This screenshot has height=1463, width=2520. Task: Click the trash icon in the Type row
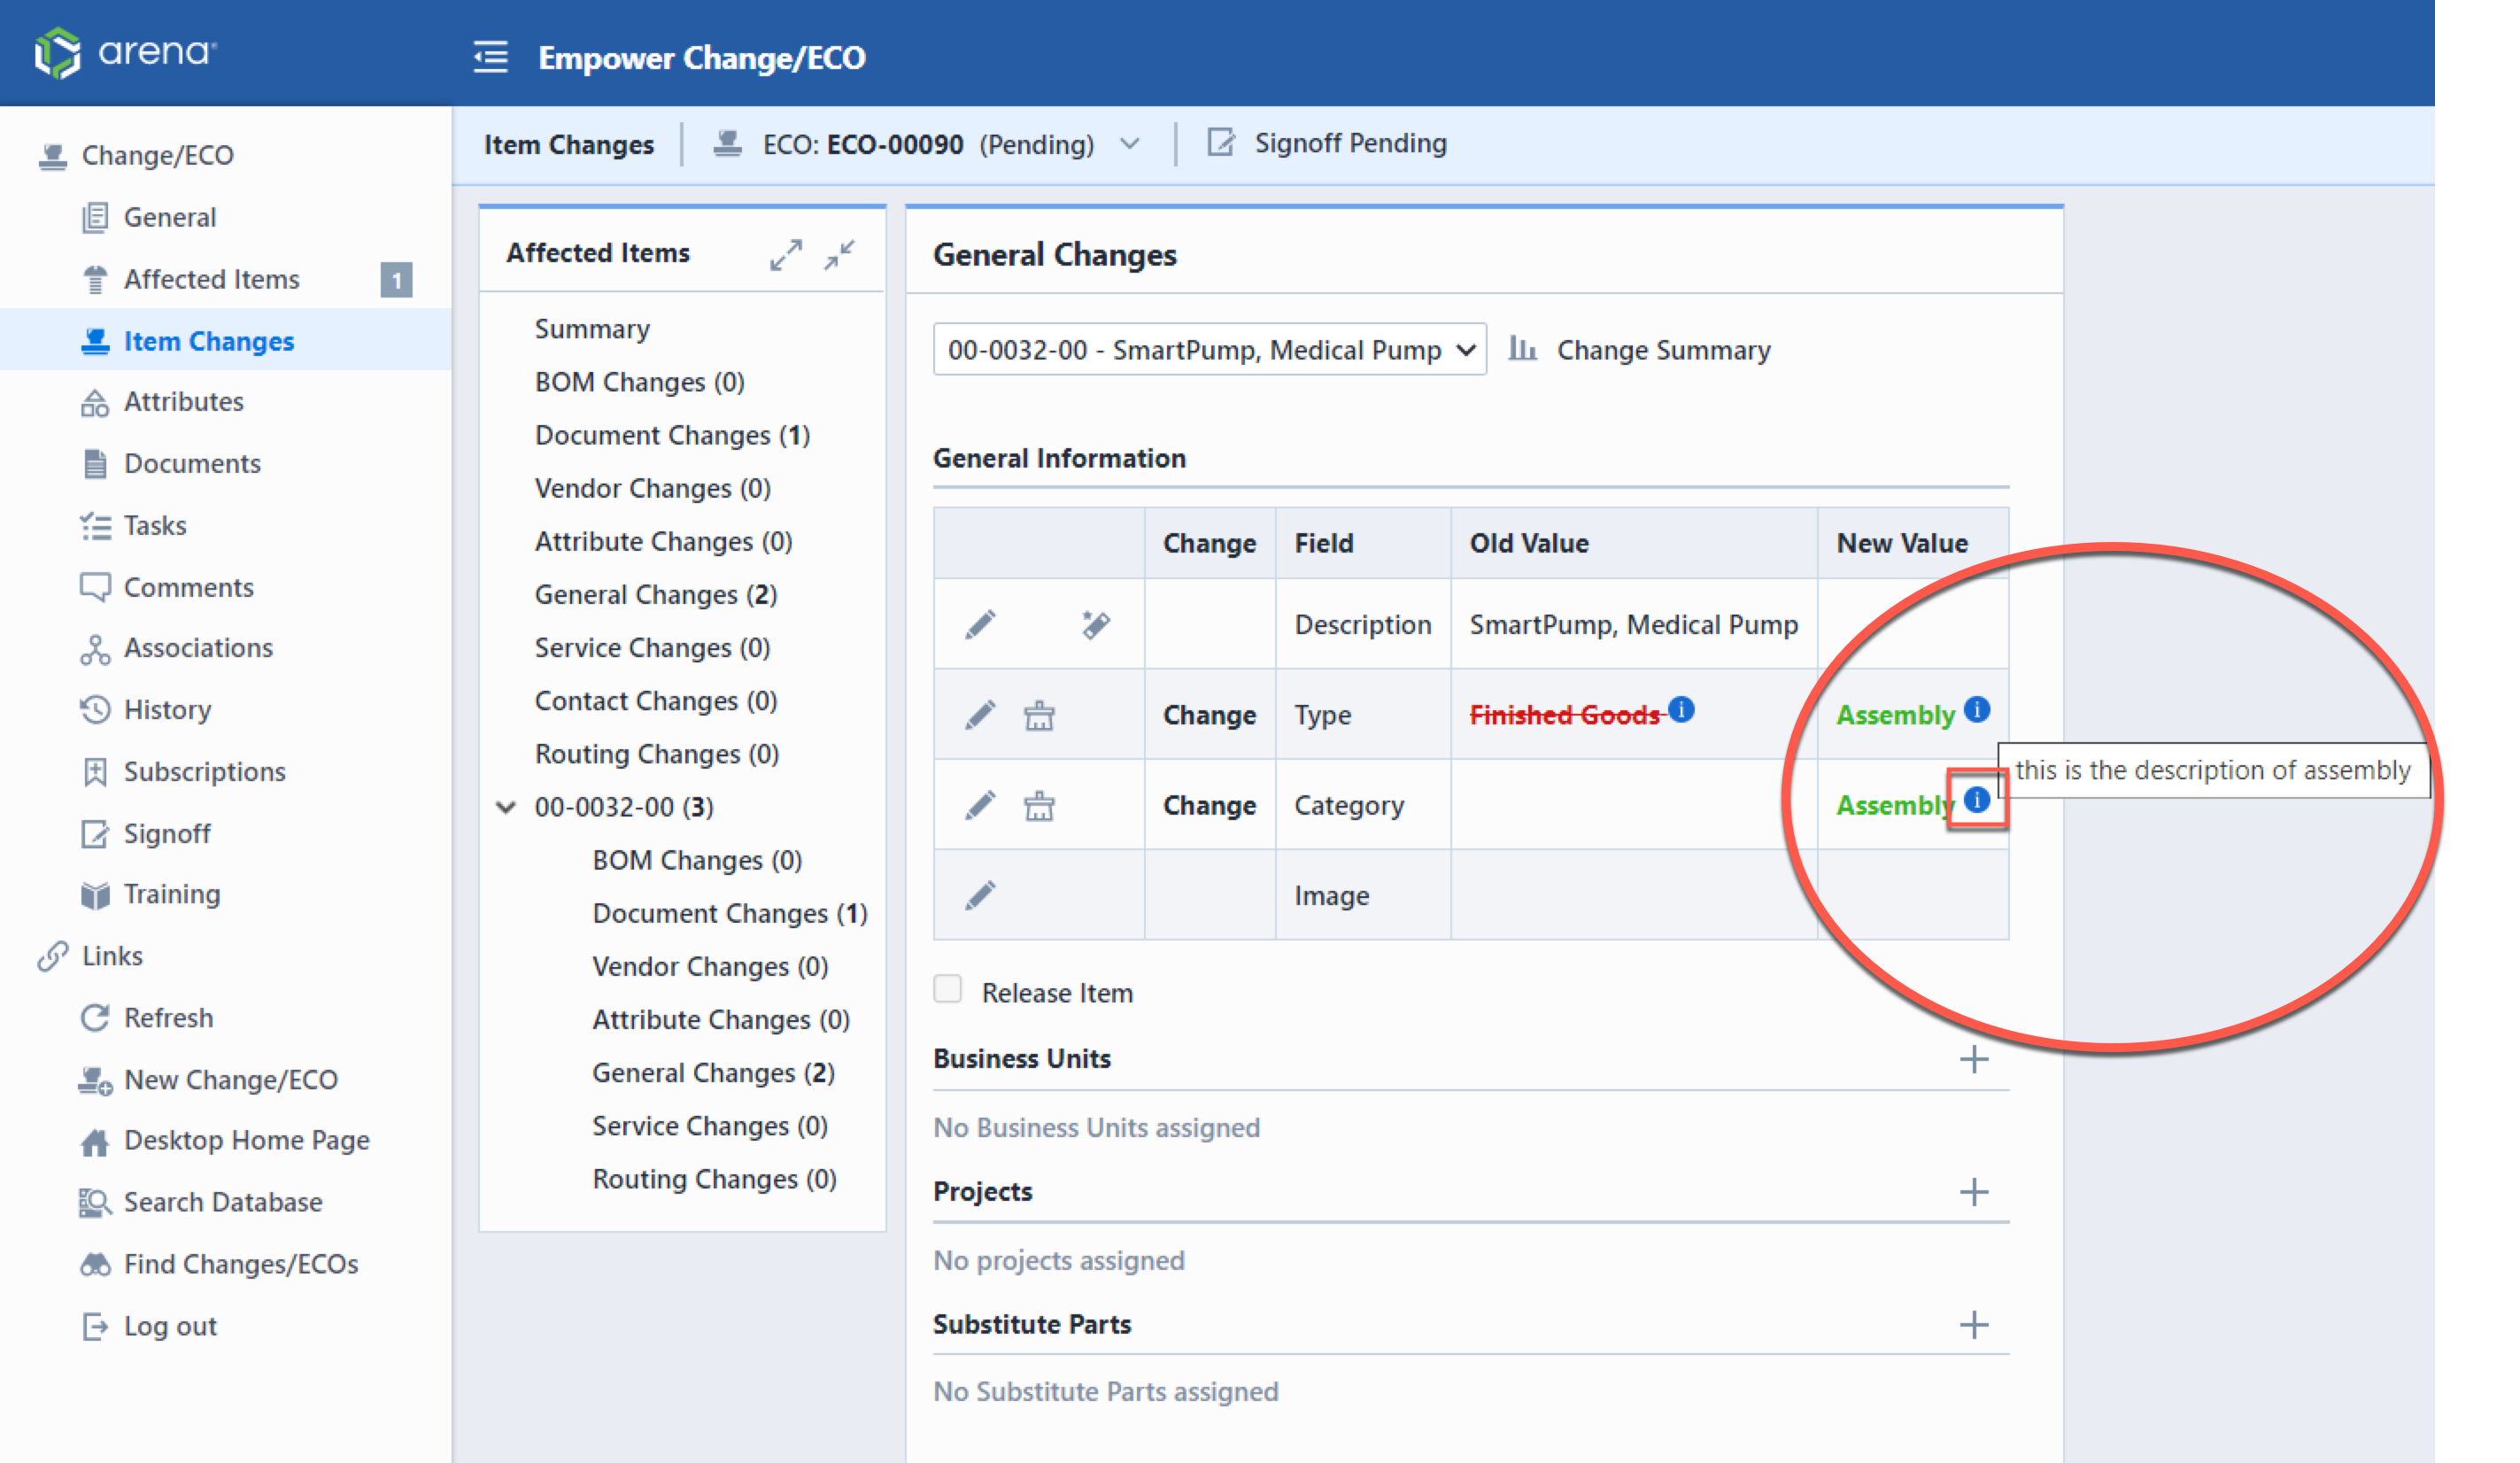click(x=1039, y=715)
